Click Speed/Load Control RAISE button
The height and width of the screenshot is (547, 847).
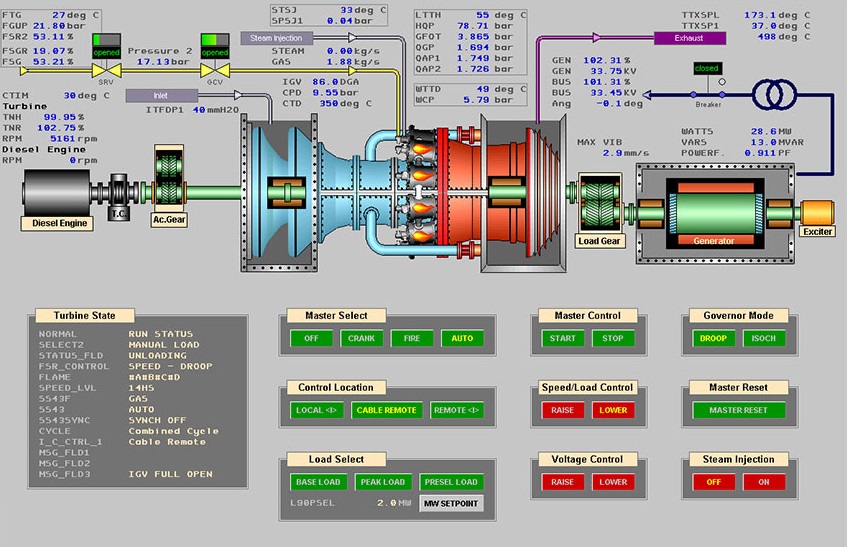[562, 410]
